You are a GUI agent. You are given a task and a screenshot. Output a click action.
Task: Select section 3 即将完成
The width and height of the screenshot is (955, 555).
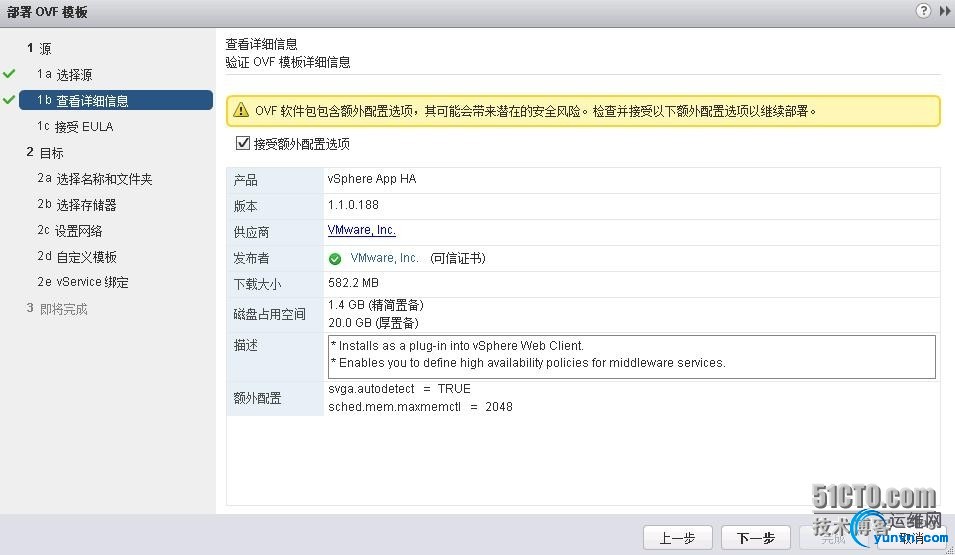click(57, 309)
